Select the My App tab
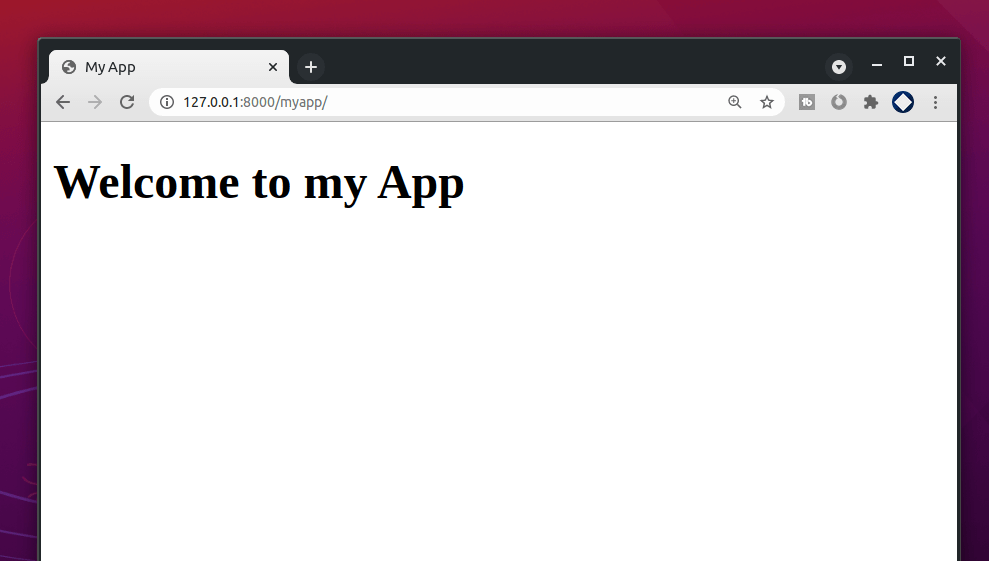This screenshot has width=989, height=561. (169, 67)
